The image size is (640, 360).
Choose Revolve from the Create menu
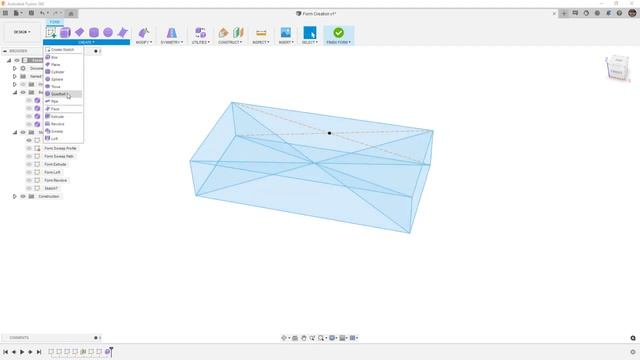(63, 124)
